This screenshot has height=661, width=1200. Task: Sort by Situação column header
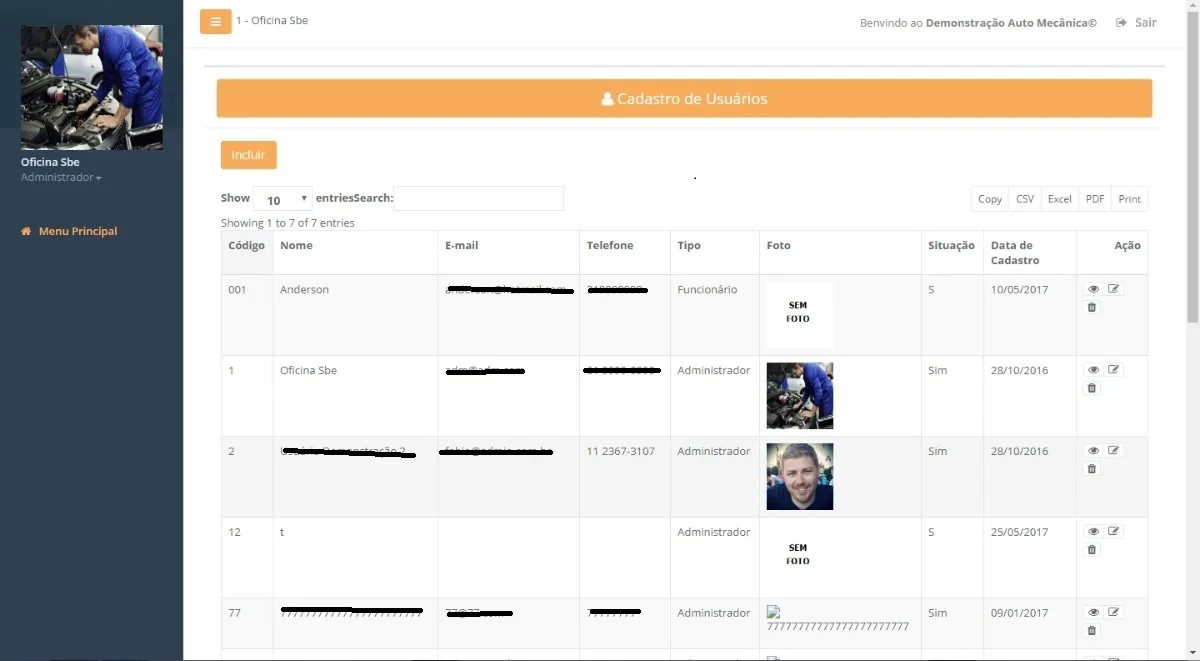click(951, 252)
